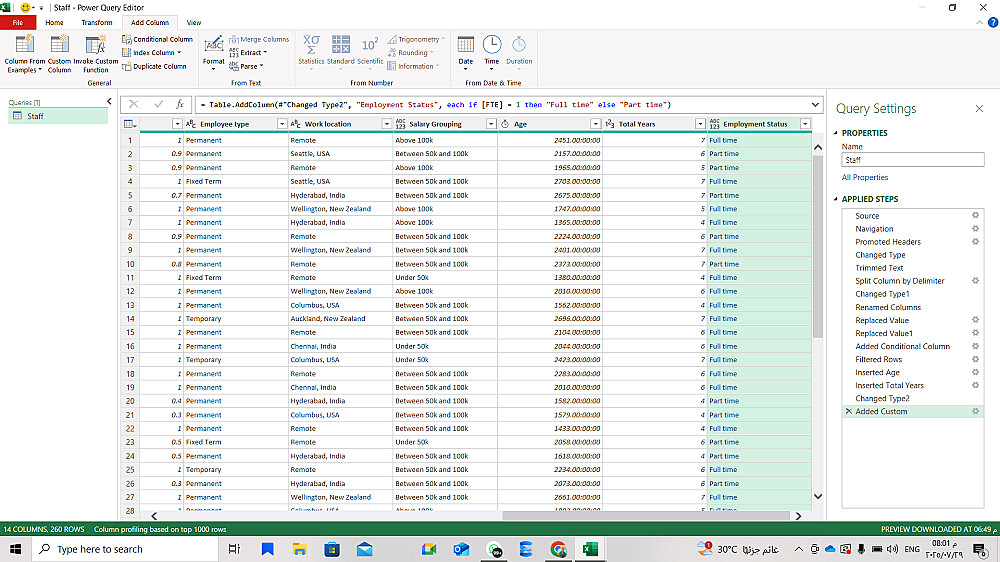Add a Conditional Column

[158, 40]
